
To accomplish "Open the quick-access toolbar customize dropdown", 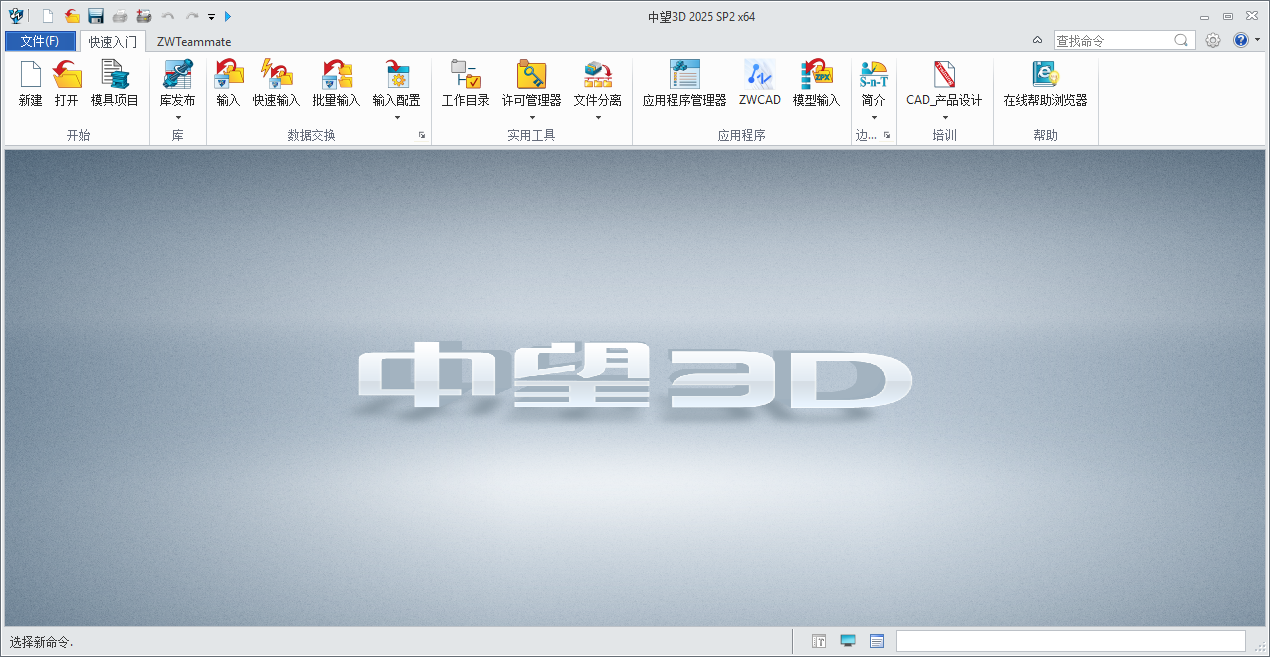I will [212, 17].
